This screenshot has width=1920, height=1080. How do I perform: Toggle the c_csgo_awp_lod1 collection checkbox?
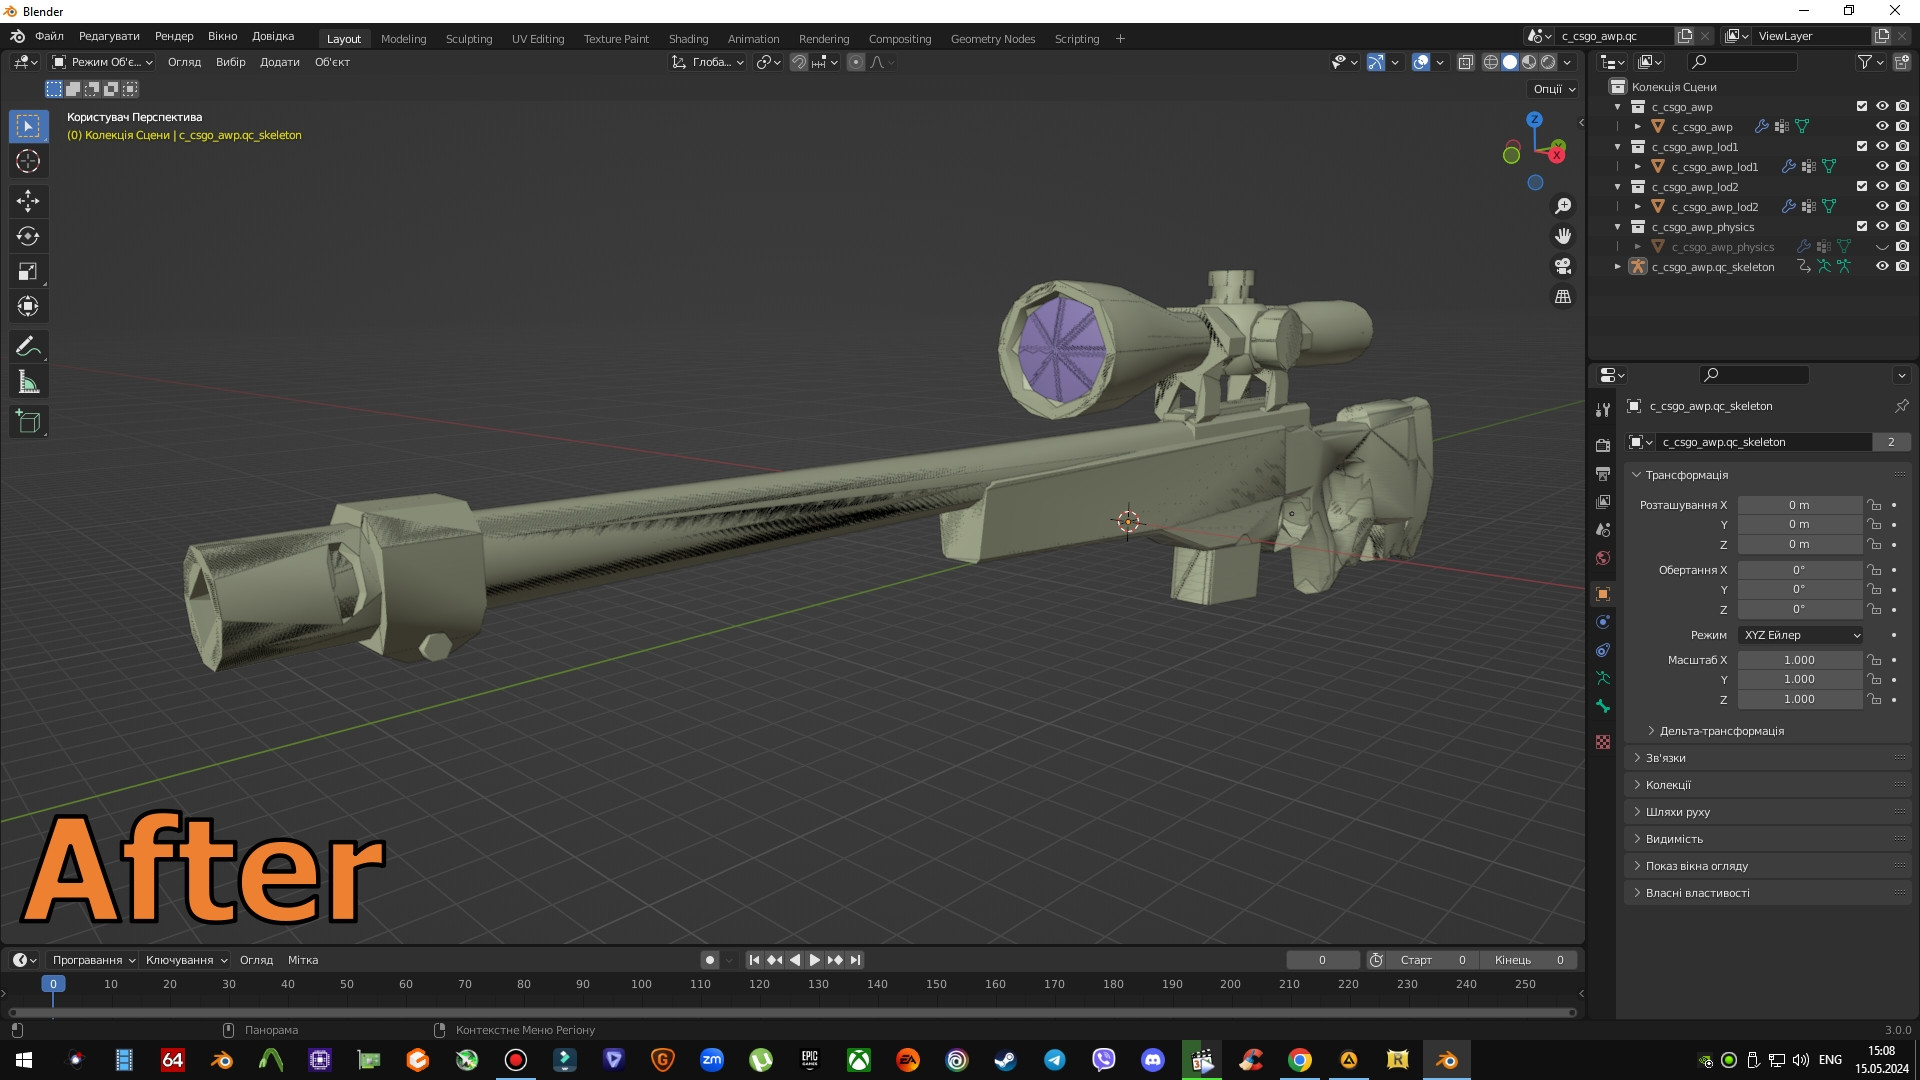[x=1862, y=146]
